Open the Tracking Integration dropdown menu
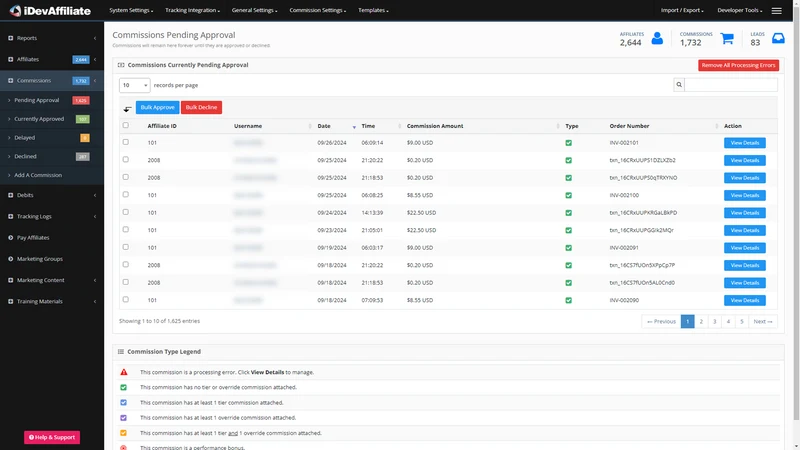 192,10
